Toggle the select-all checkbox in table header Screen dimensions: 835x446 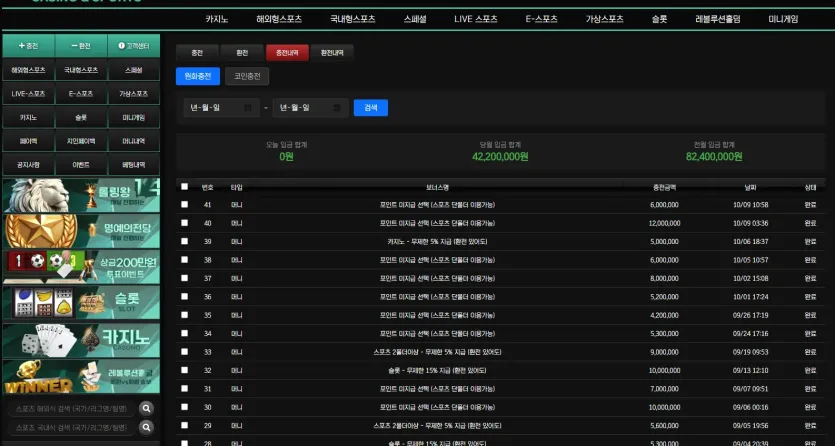184,186
